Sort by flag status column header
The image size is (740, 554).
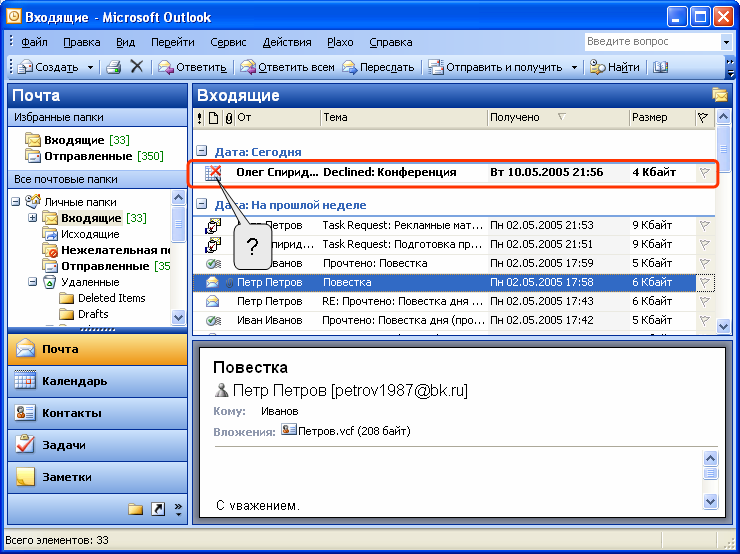coord(703,118)
